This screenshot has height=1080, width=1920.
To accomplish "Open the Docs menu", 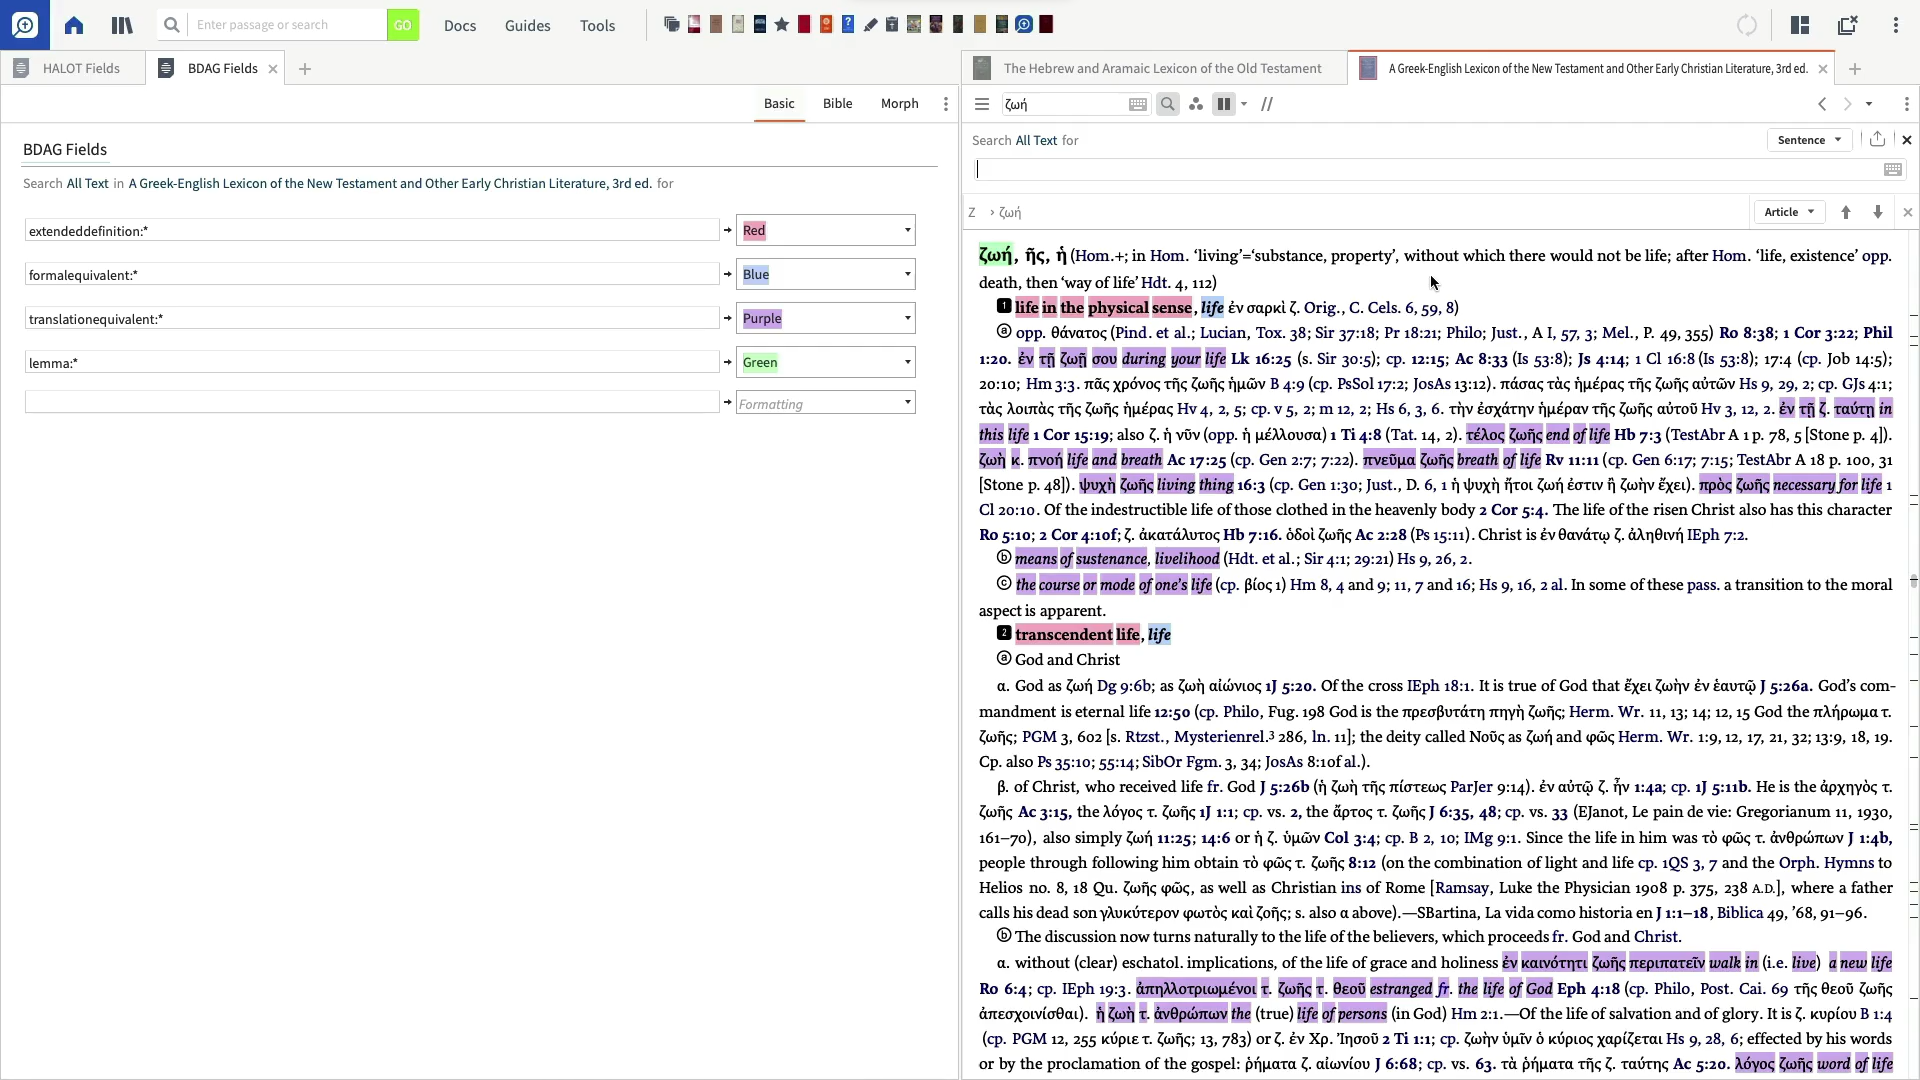I will (459, 25).
